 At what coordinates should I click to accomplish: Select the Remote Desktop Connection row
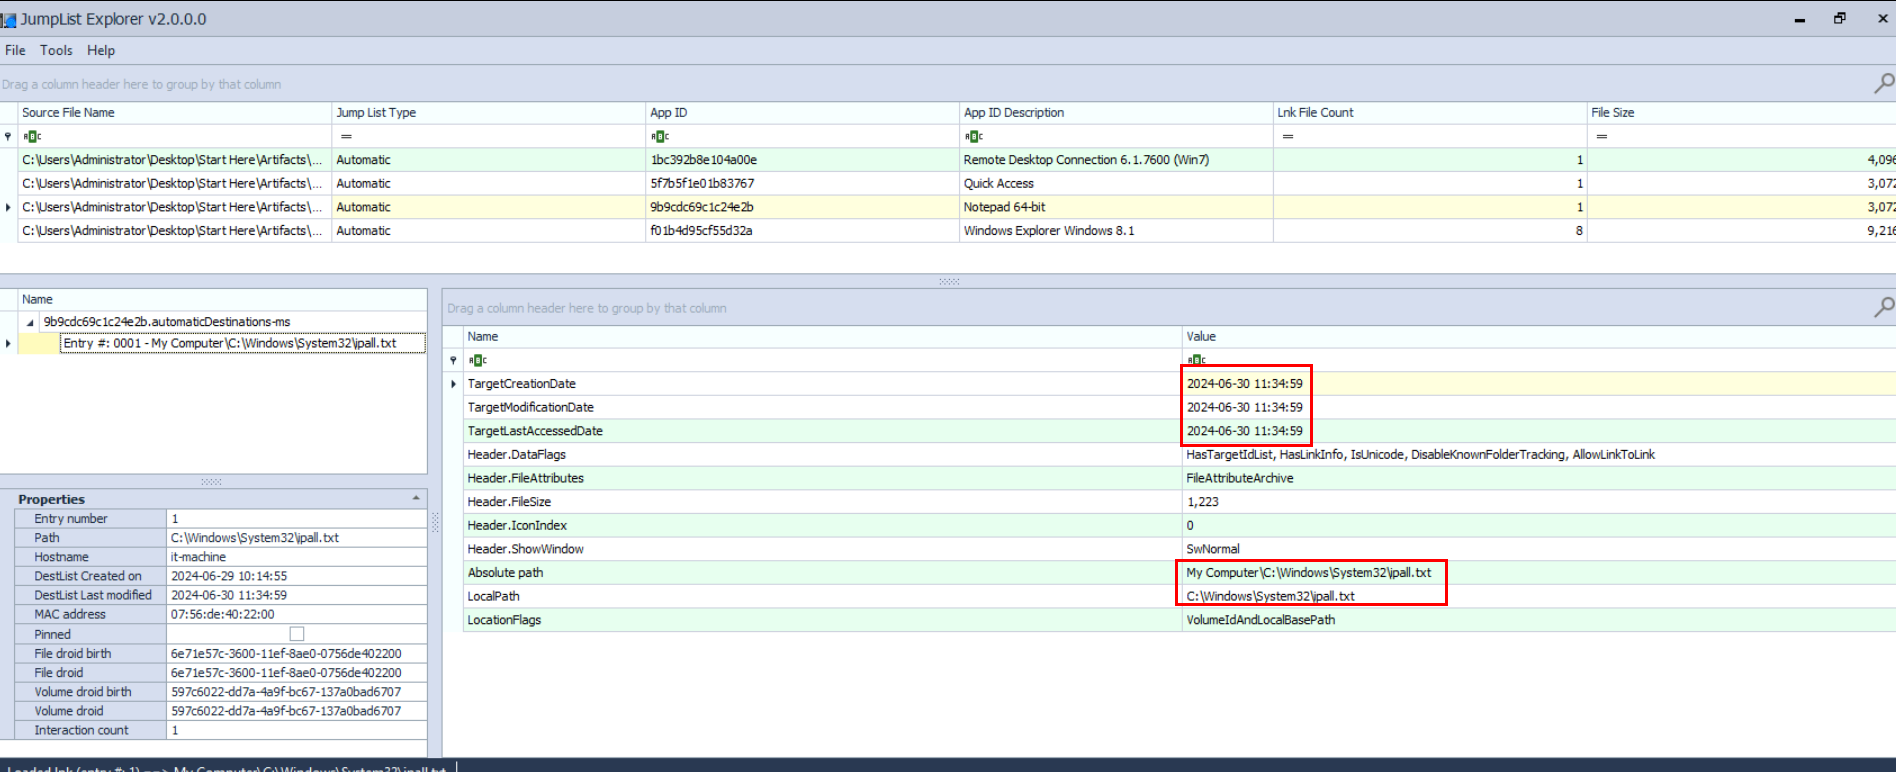(1086, 160)
